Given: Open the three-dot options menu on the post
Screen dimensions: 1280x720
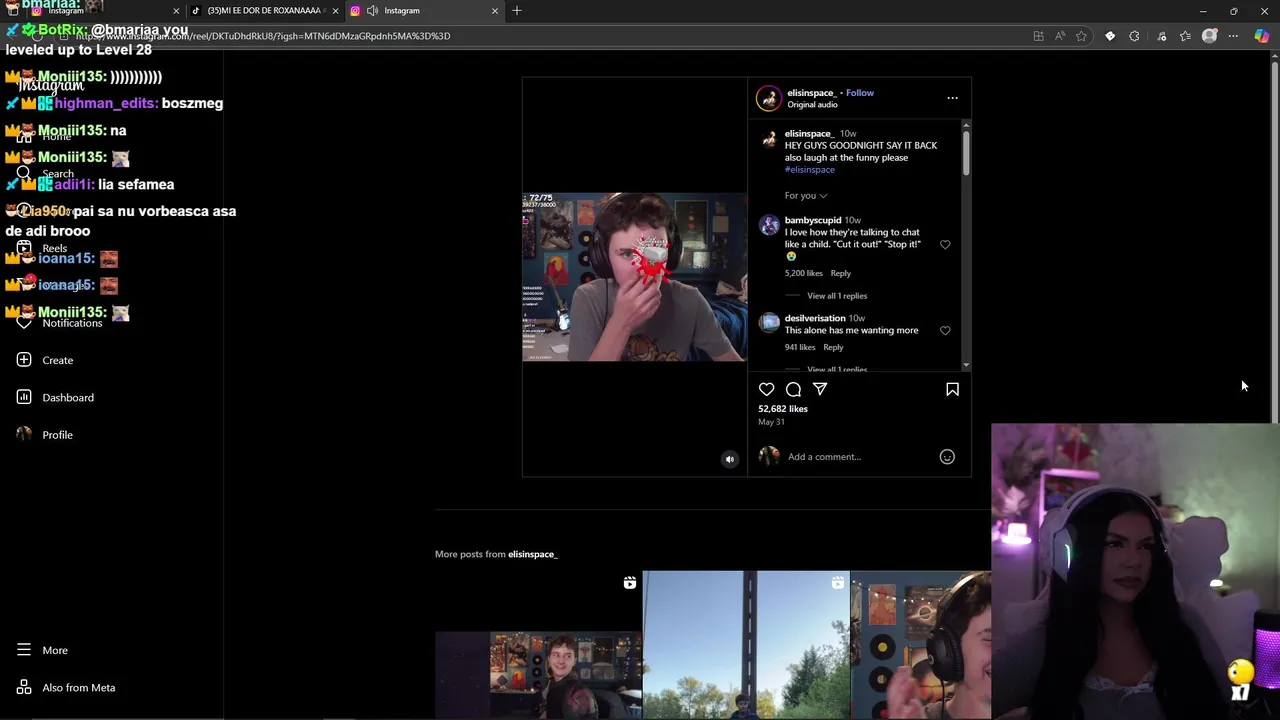Looking at the screenshot, I should tap(952, 98).
